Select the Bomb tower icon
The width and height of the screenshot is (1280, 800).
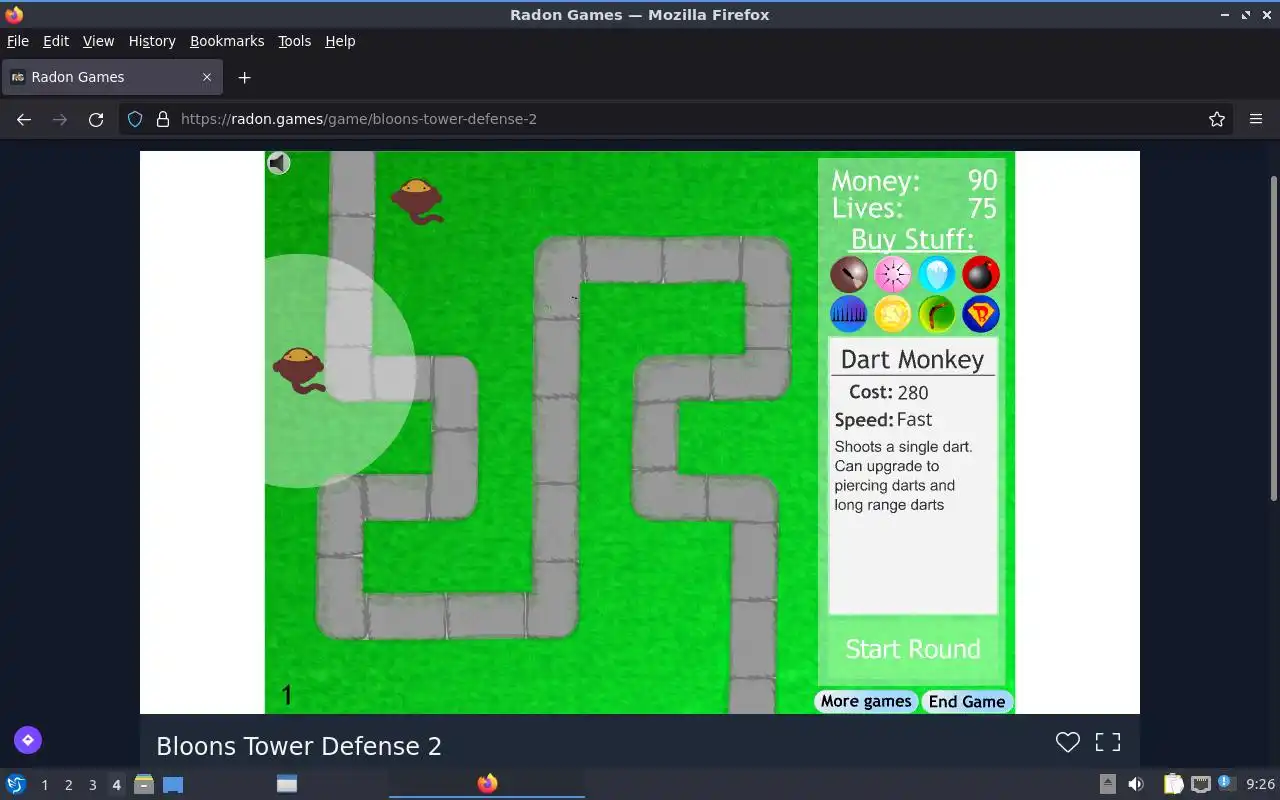pos(981,274)
